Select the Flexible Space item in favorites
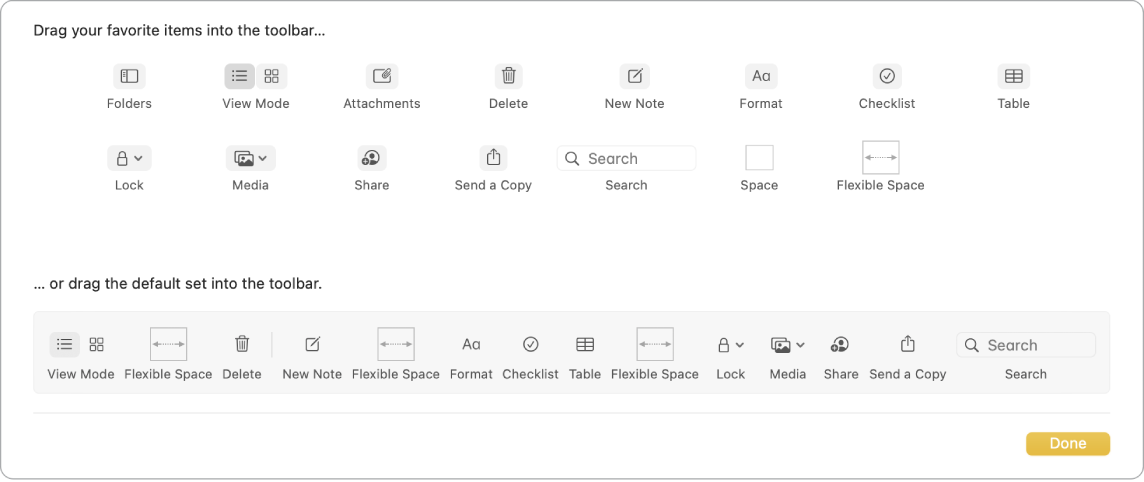The image size is (1144, 482). click(880, 158)
